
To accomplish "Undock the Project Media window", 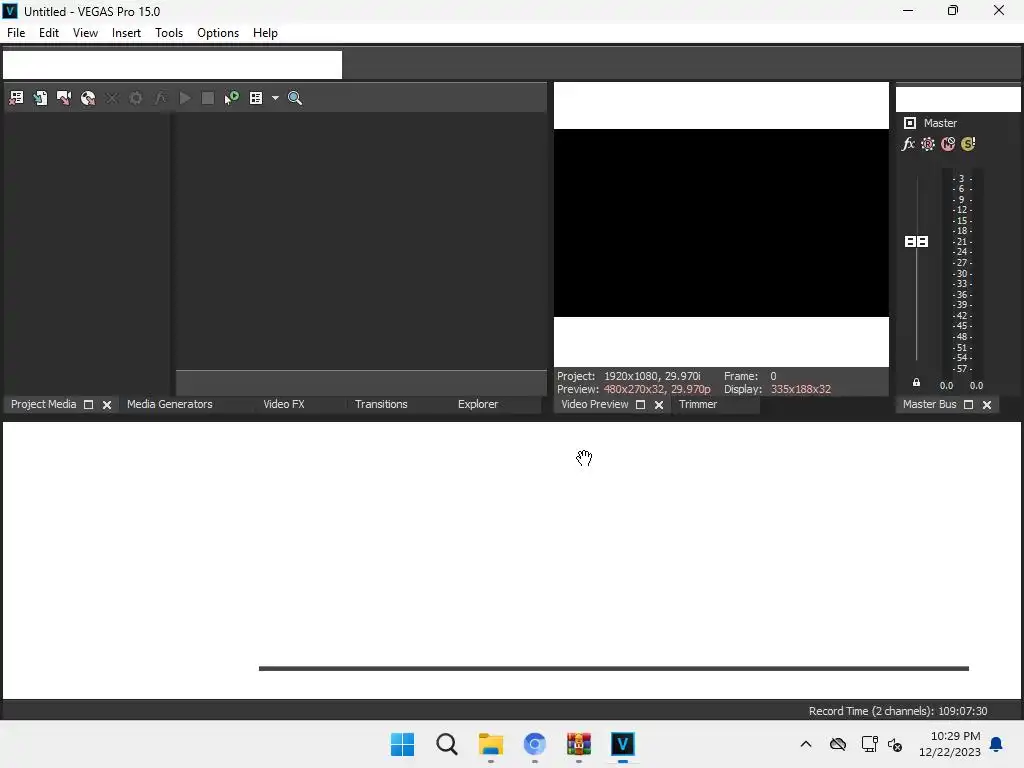I will pyautogui.click(x=89, y=405).
